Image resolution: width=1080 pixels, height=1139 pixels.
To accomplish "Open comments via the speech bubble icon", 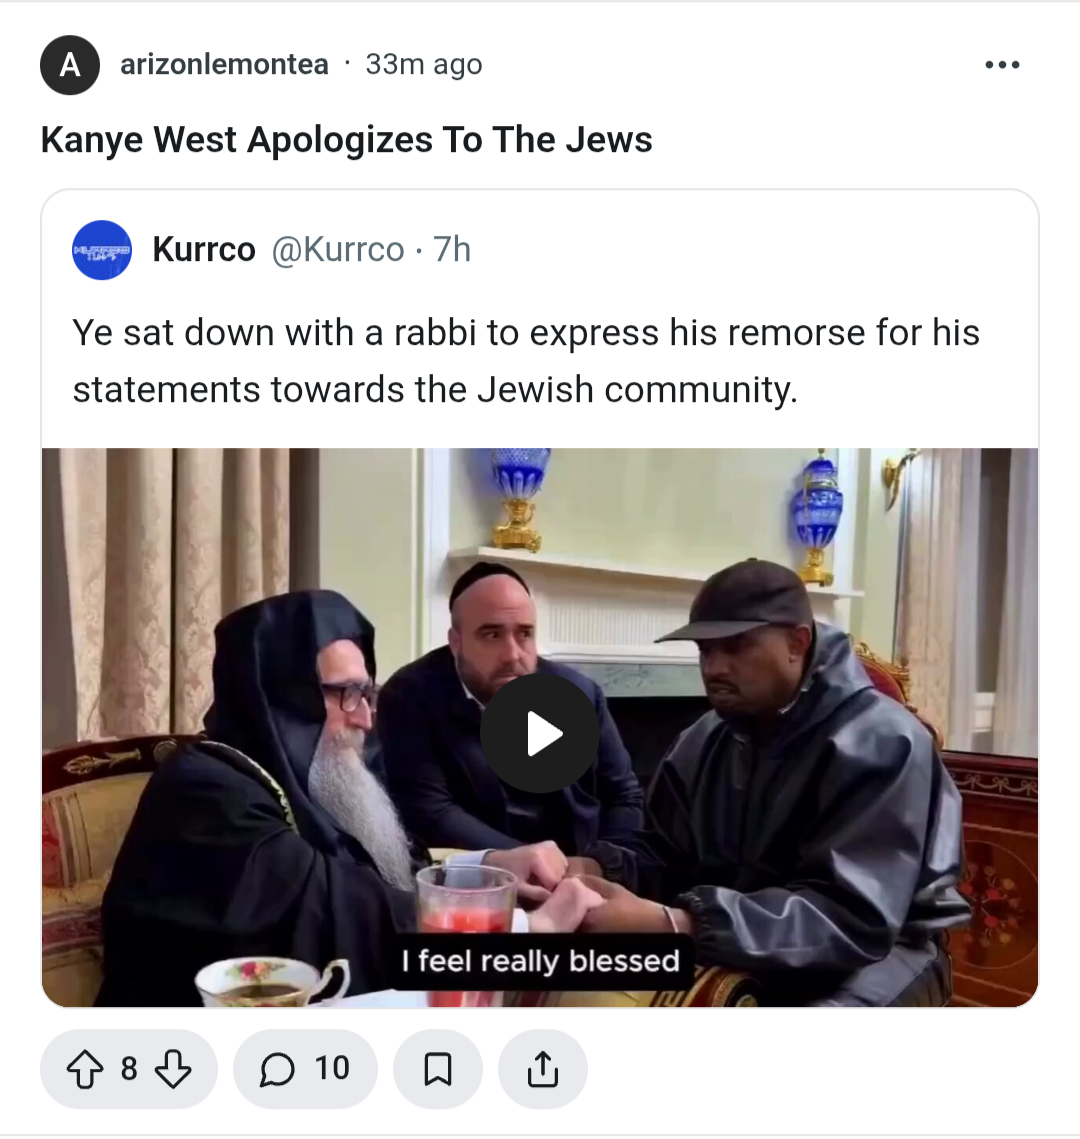I will [277, 1070].
